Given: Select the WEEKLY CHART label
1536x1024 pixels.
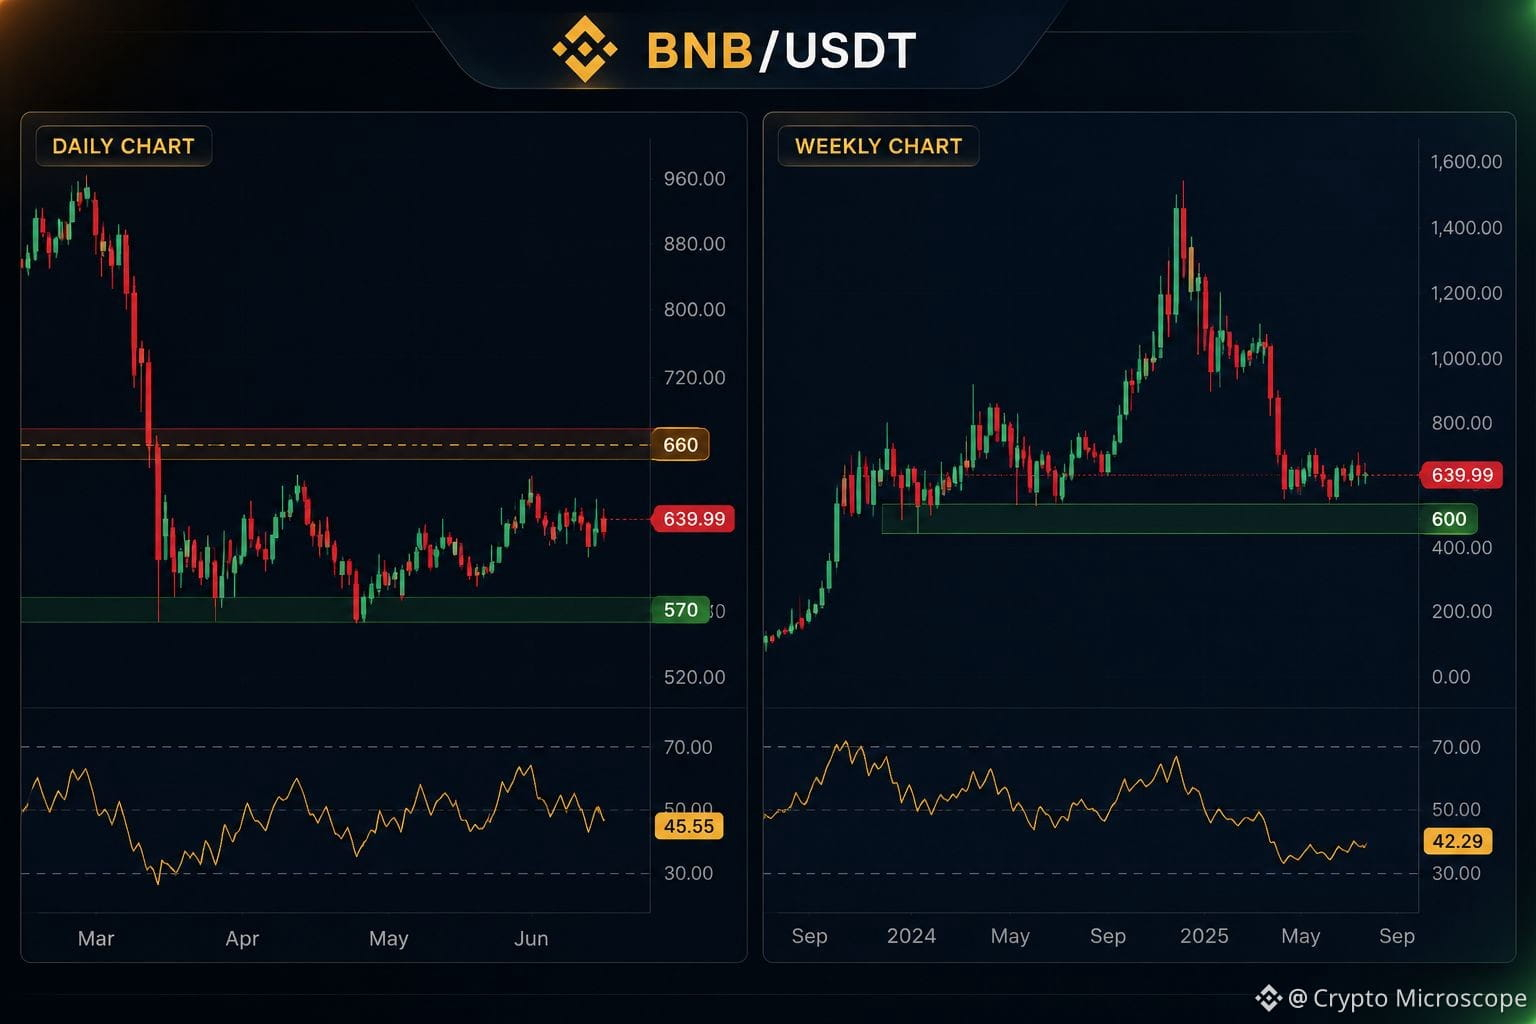Looking at the screenshot, I should 878,146.
